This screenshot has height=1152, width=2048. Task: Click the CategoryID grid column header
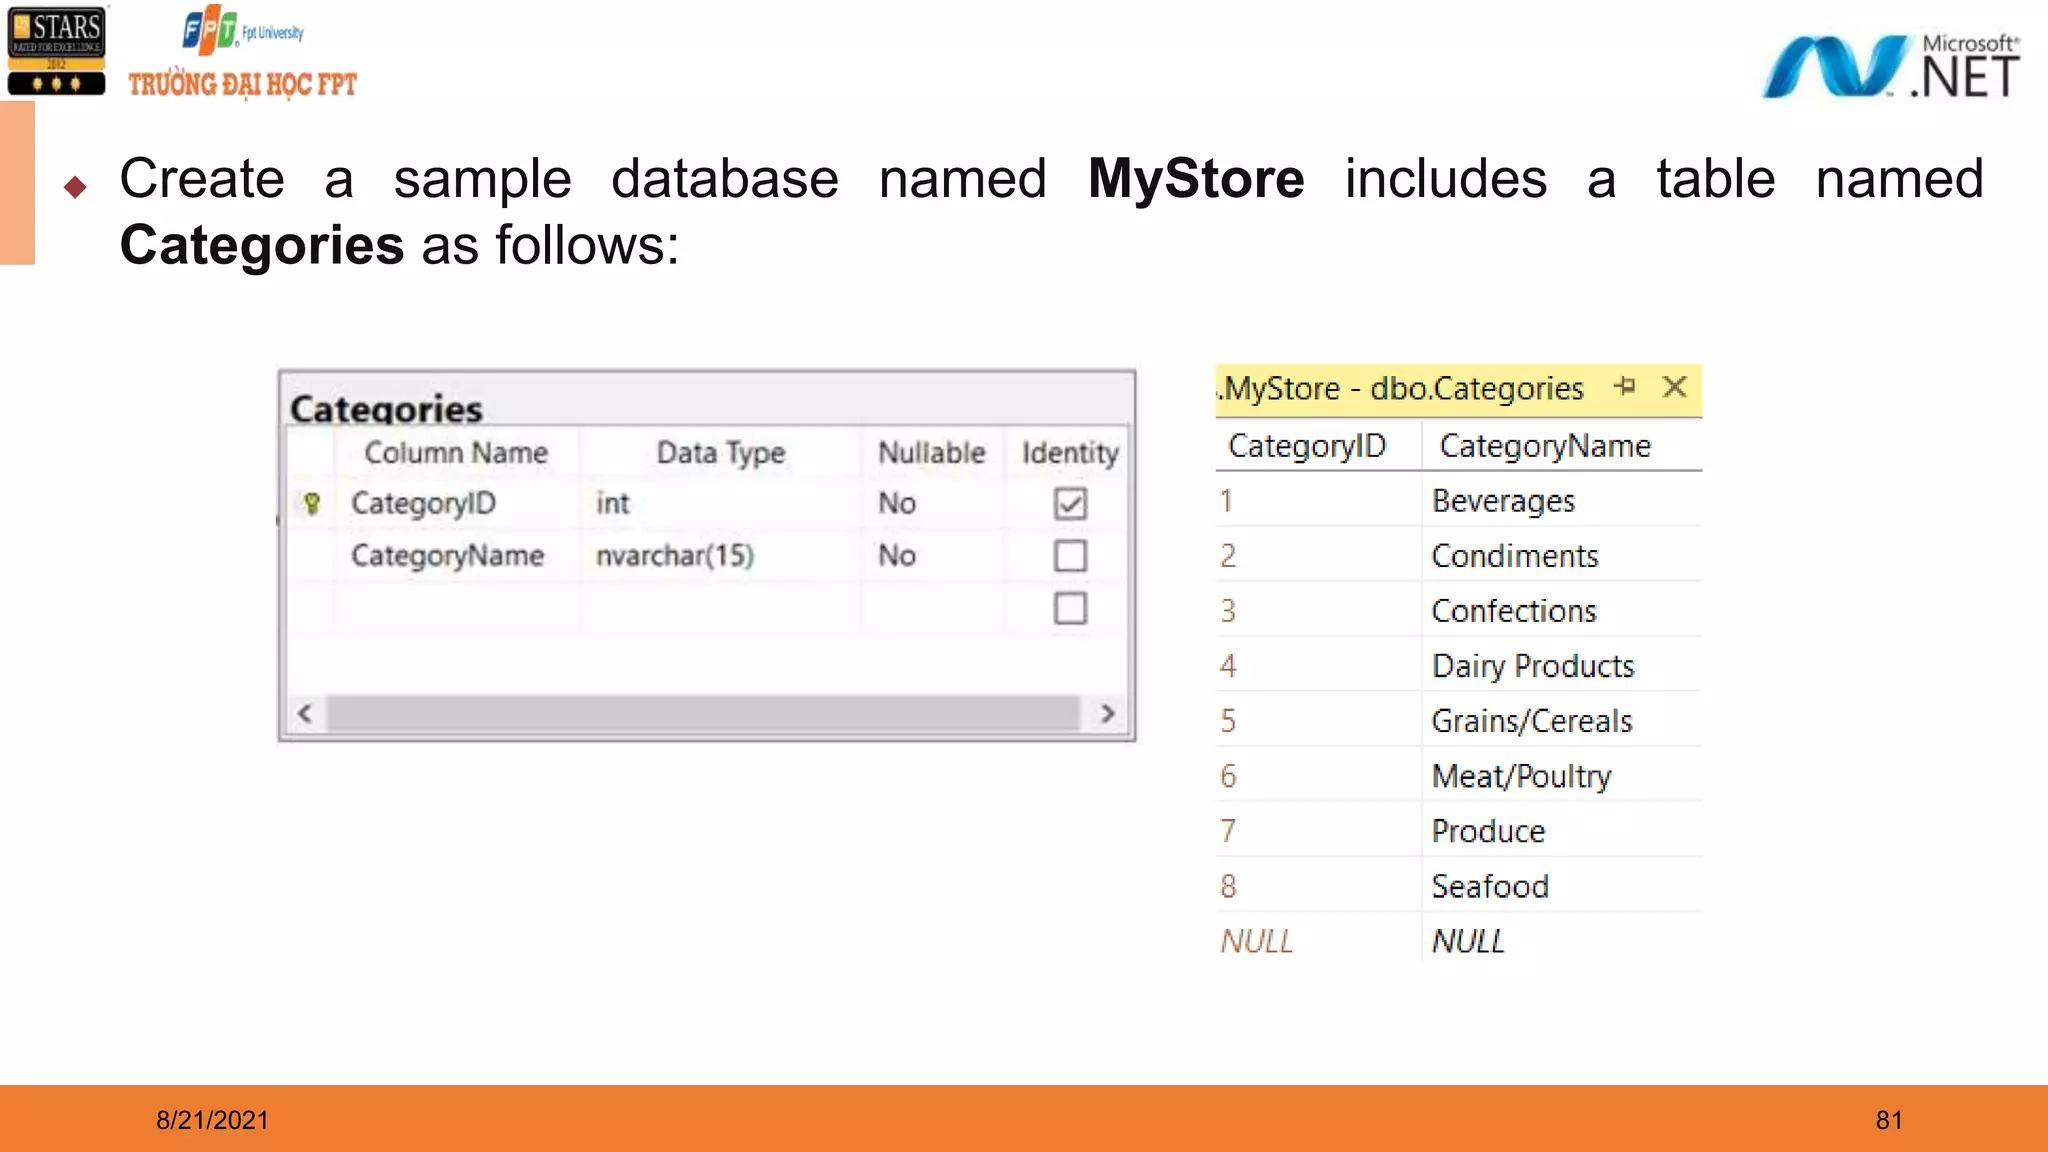(x=1318, y=446)
